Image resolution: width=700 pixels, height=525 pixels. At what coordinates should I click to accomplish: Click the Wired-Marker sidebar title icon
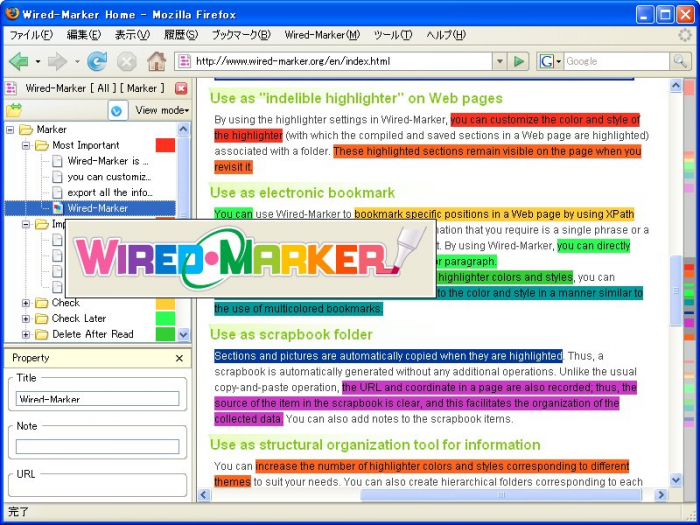11,88
